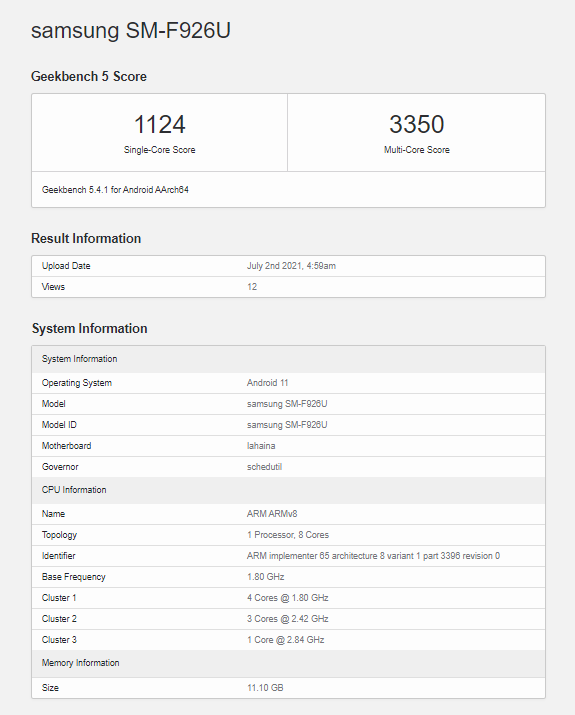Click the Geekbench 5.4.1 for Android AArch64 text
Viewport: 575px width, 715px height.
click(115, 190)
